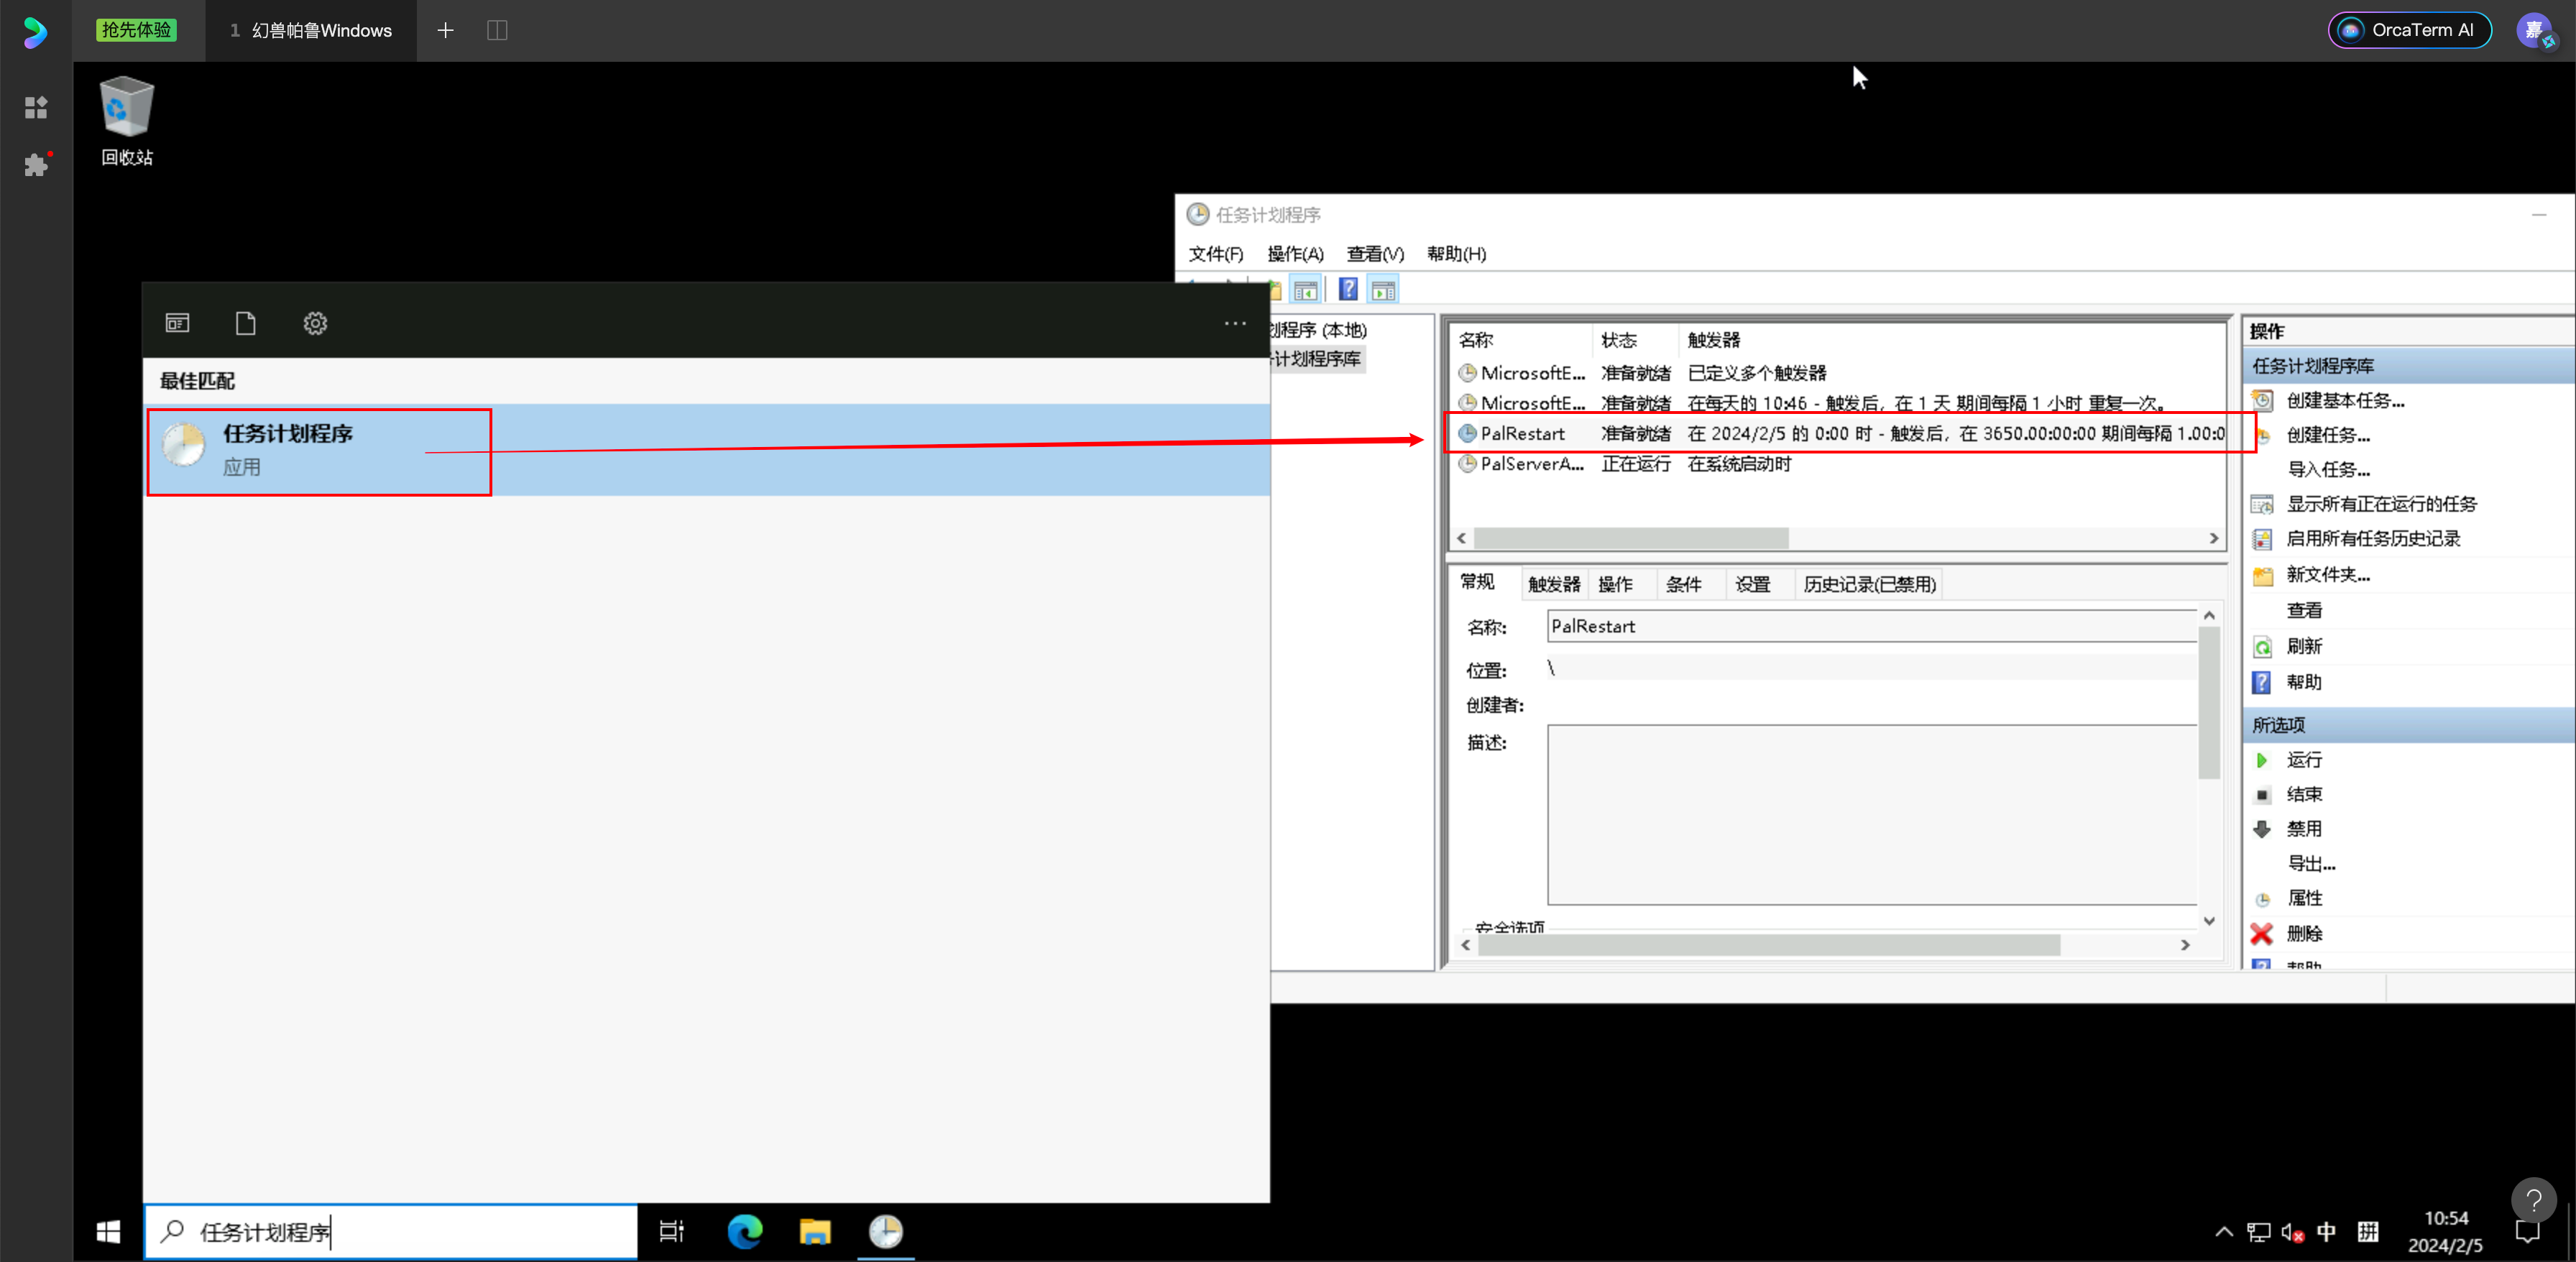Image resolution: width=2576 pixels, height=1262 pixels.
Task: Click the help question mark toolbar icon
Action: tap(1348, 290)
